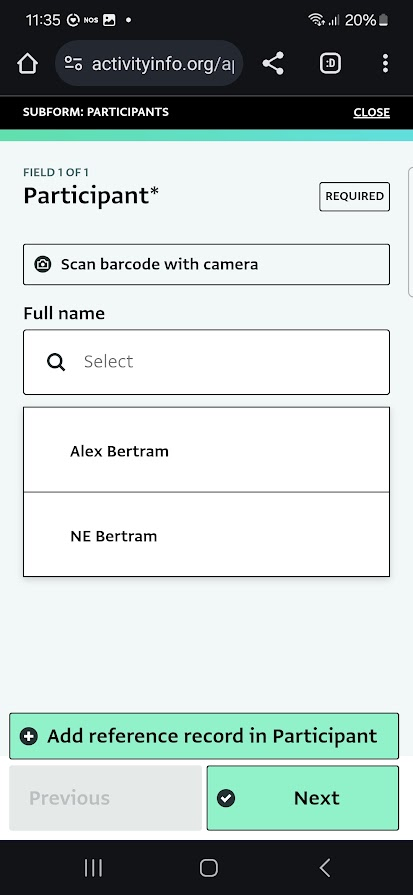Go to Next field
The width and height of the screenshot is (413, 895).
coord(302,798)
